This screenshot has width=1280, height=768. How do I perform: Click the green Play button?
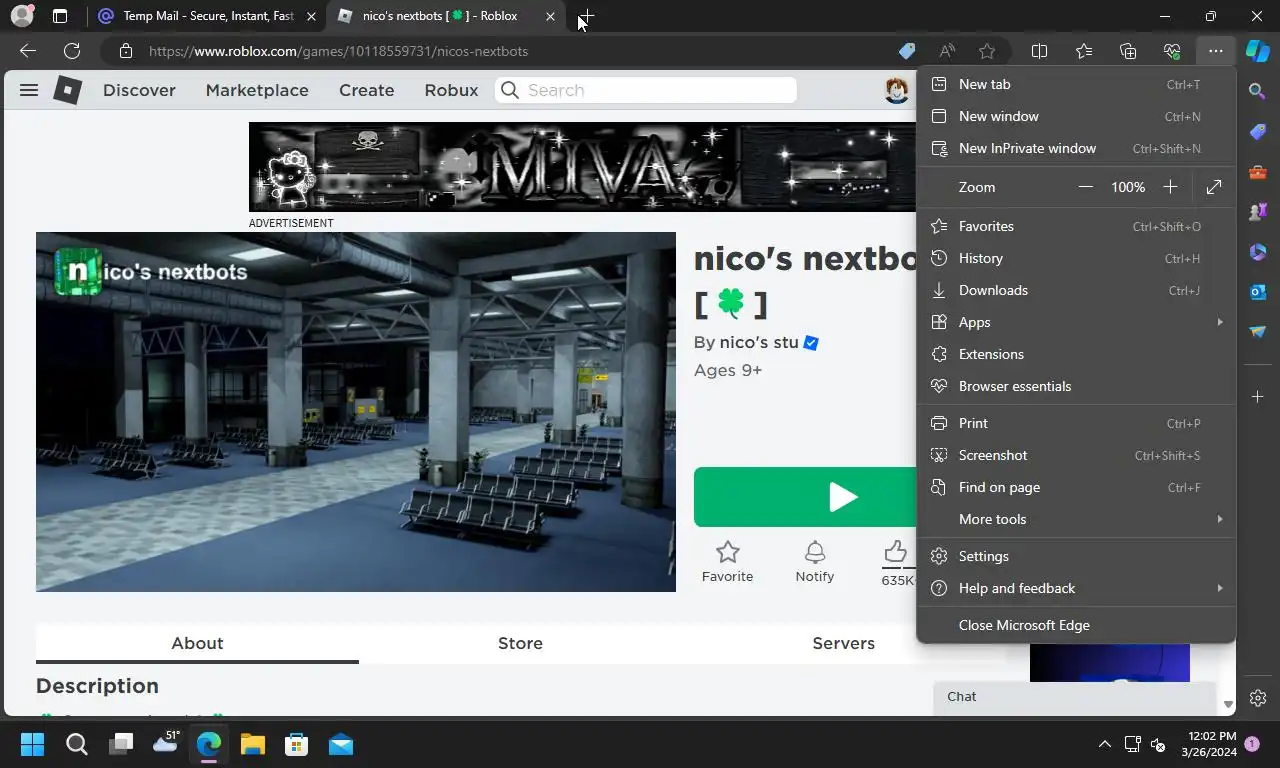pos(806,497)
